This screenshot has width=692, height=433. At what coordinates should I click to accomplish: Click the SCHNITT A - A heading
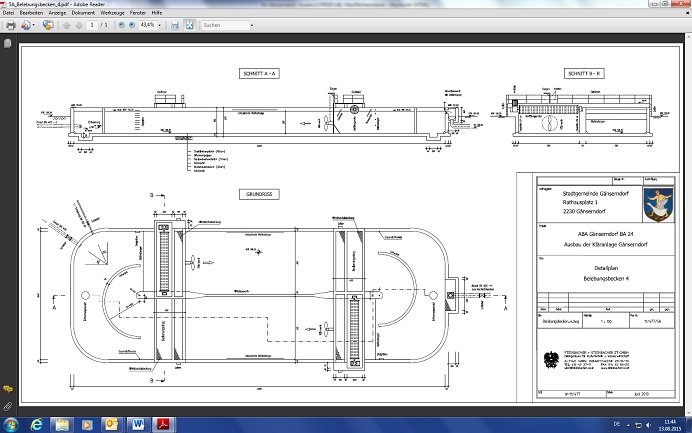[x=259, y=73]
